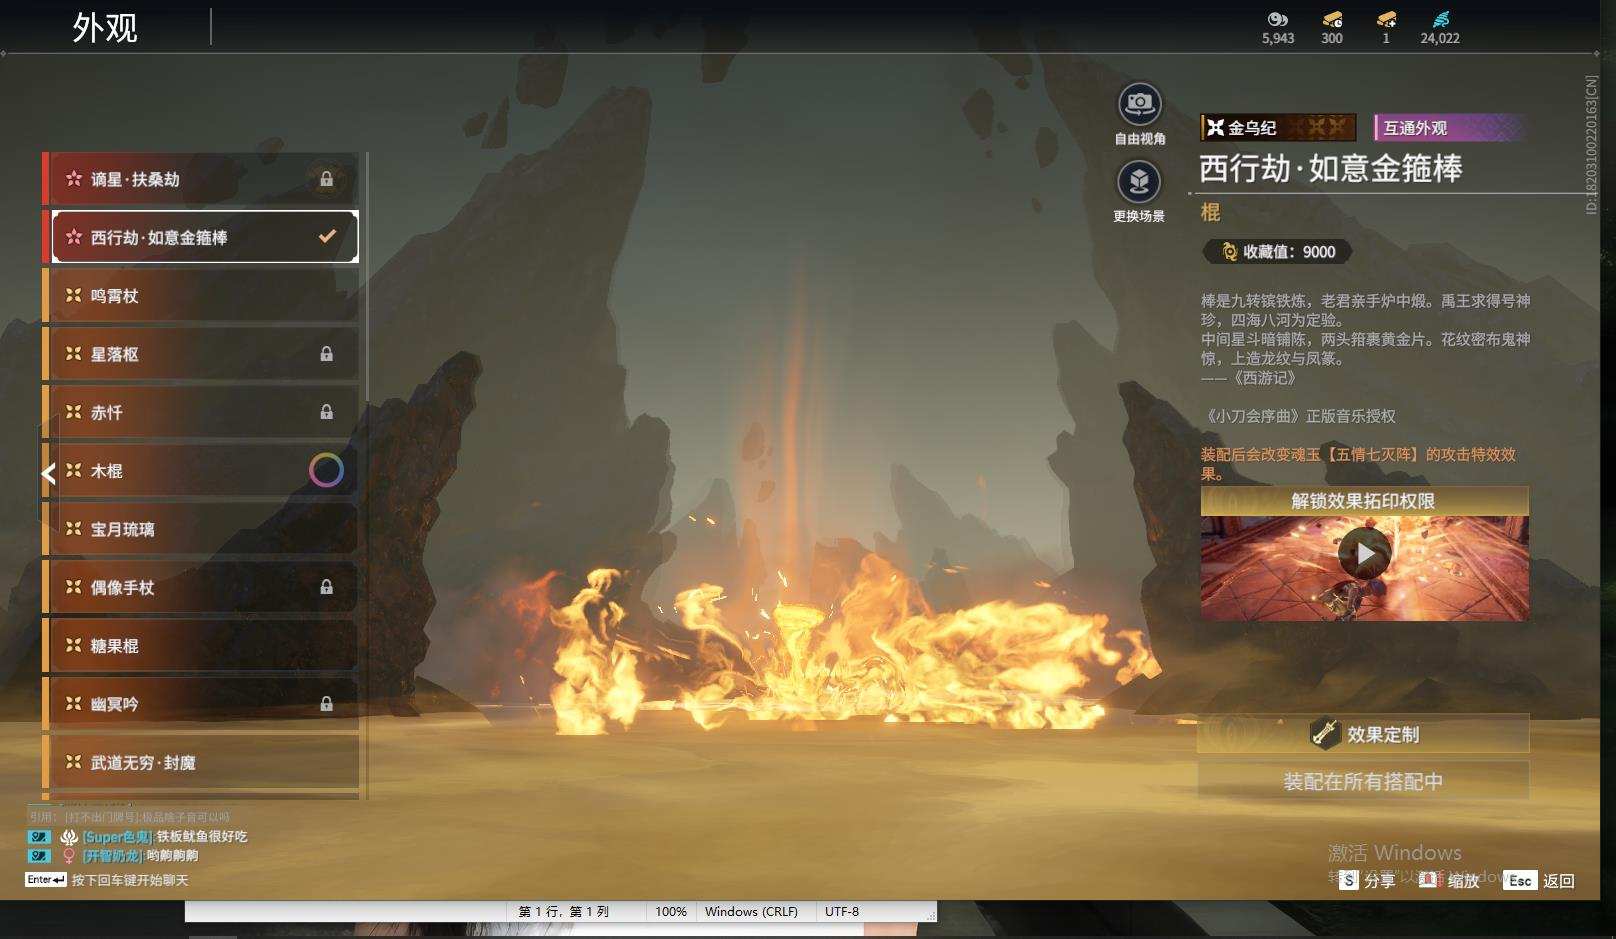This screenshot has width=1616, height=939.
Task: Click the lock icon on 摘星·扶桑劫
Action: pos(326,179)
